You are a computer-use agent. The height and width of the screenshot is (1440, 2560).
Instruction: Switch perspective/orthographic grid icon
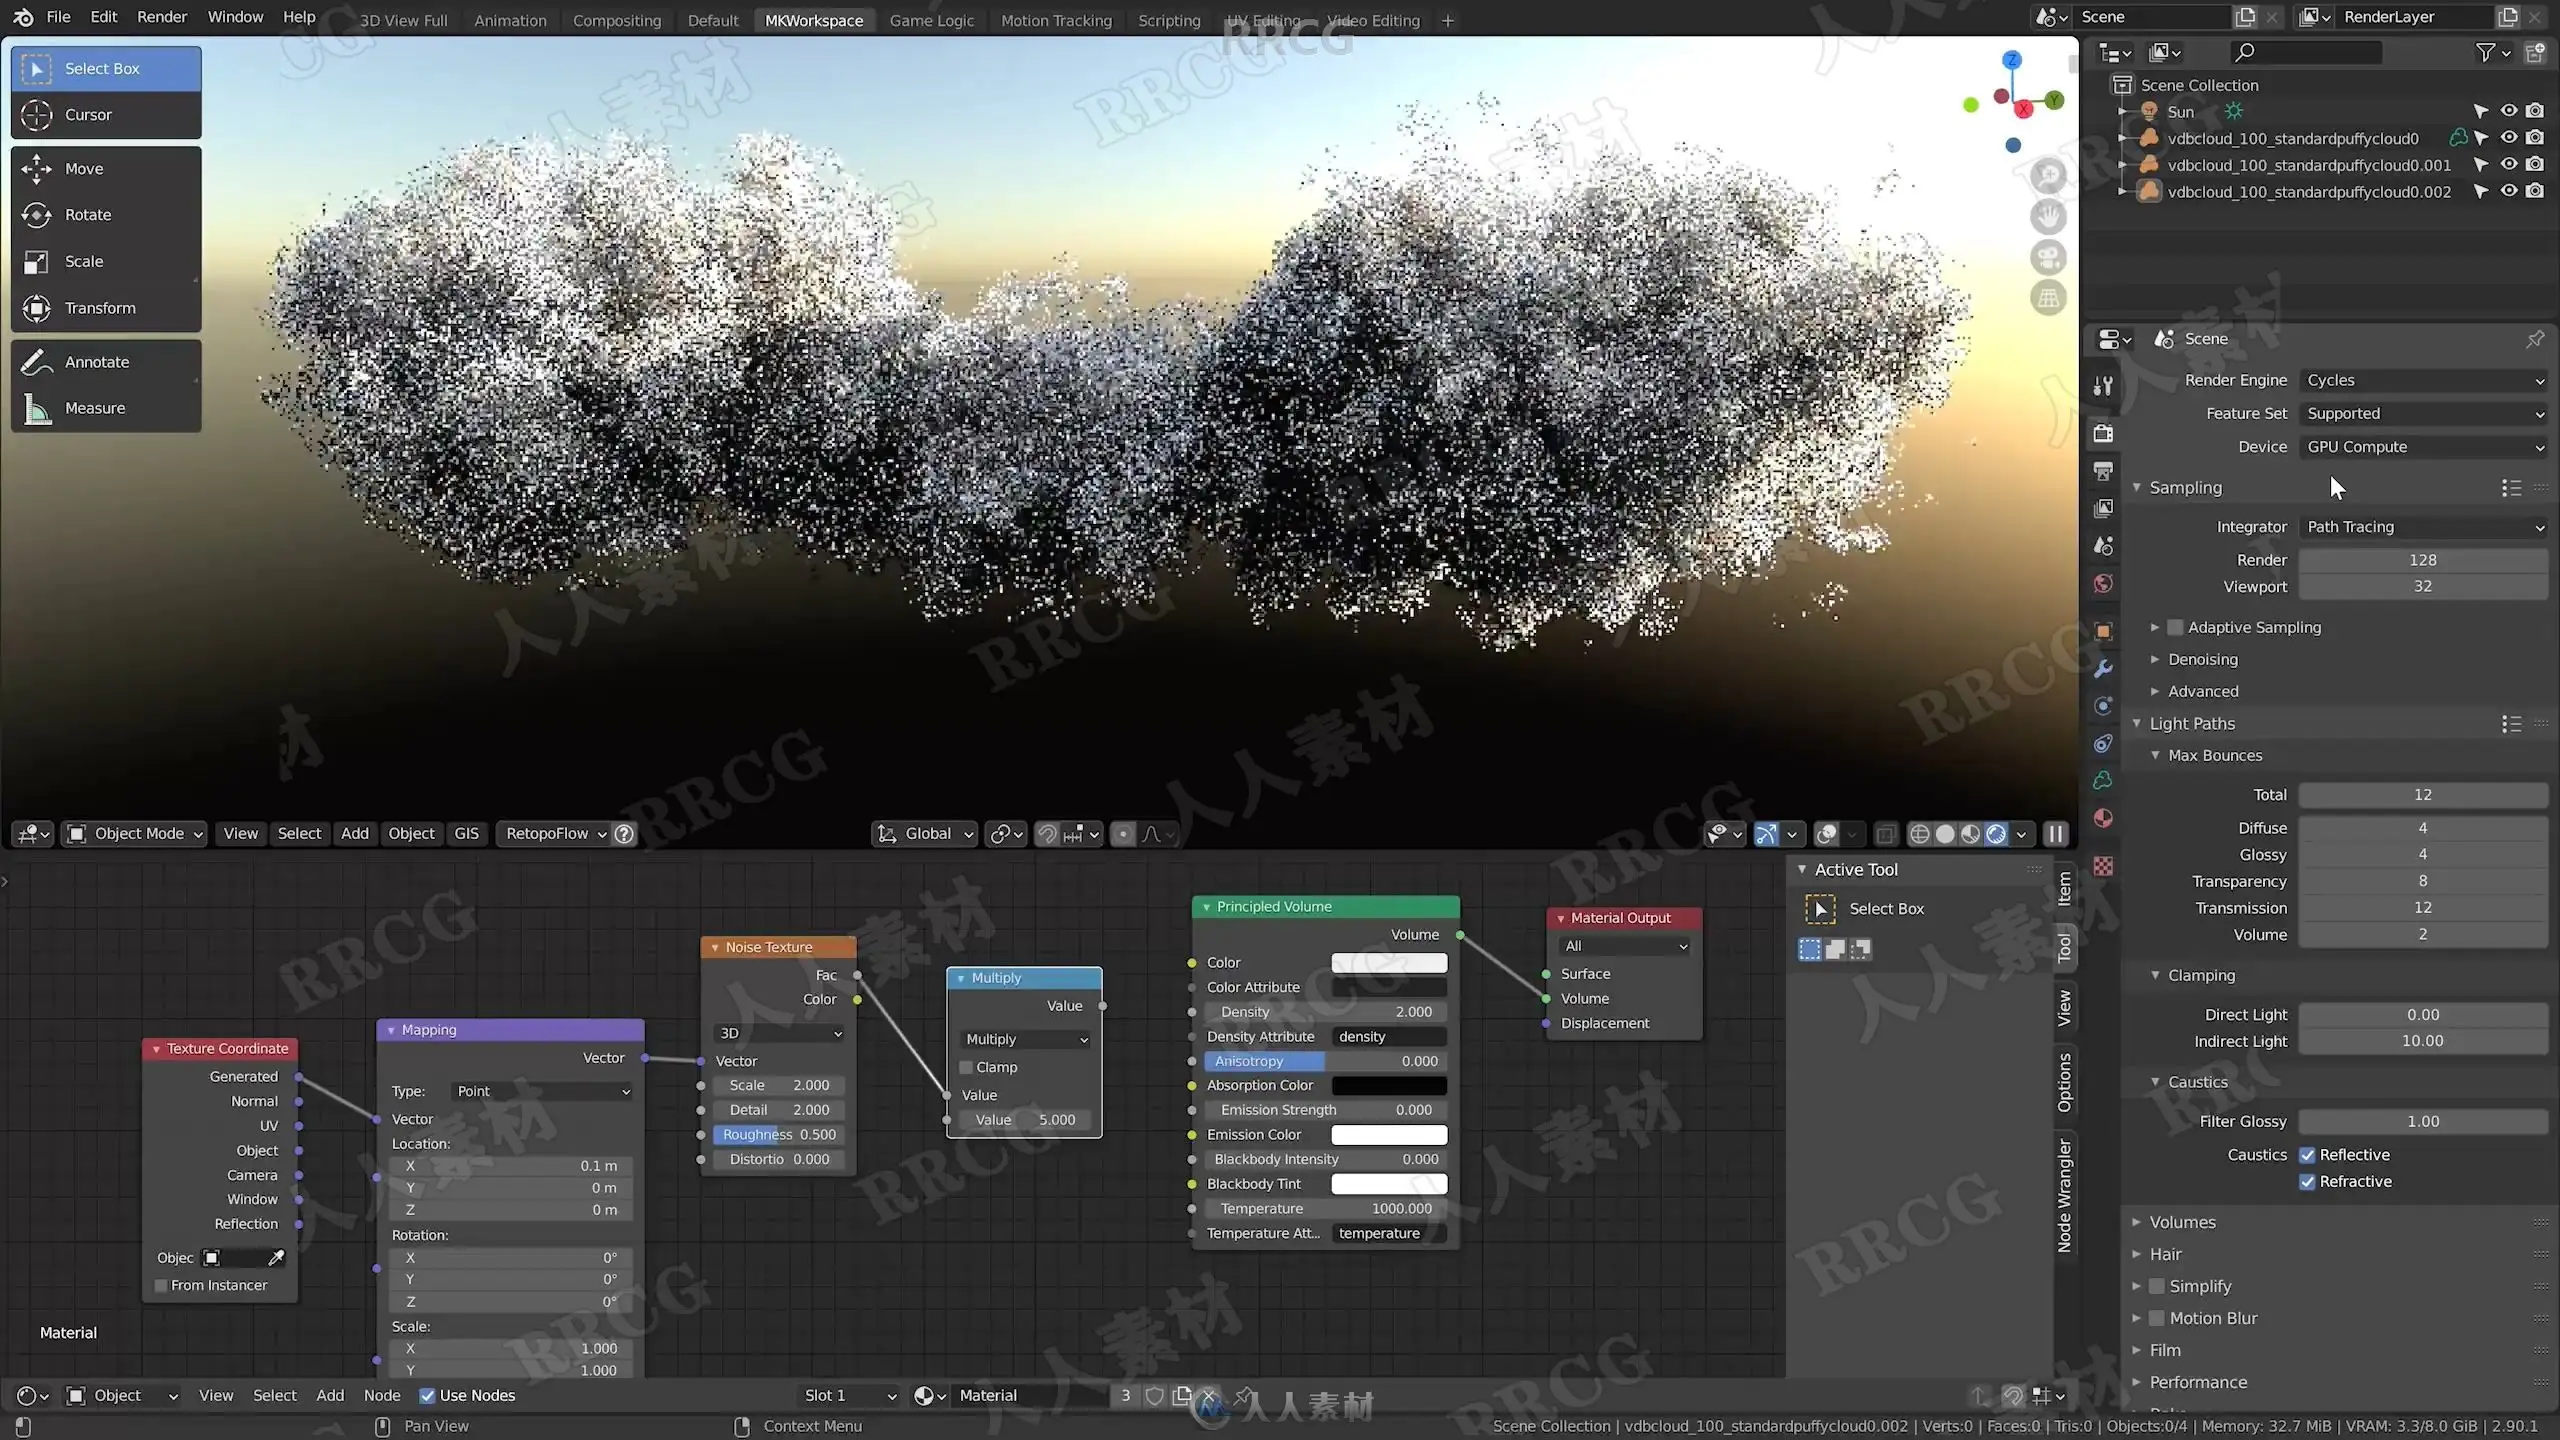click(x=2048, y=298)
